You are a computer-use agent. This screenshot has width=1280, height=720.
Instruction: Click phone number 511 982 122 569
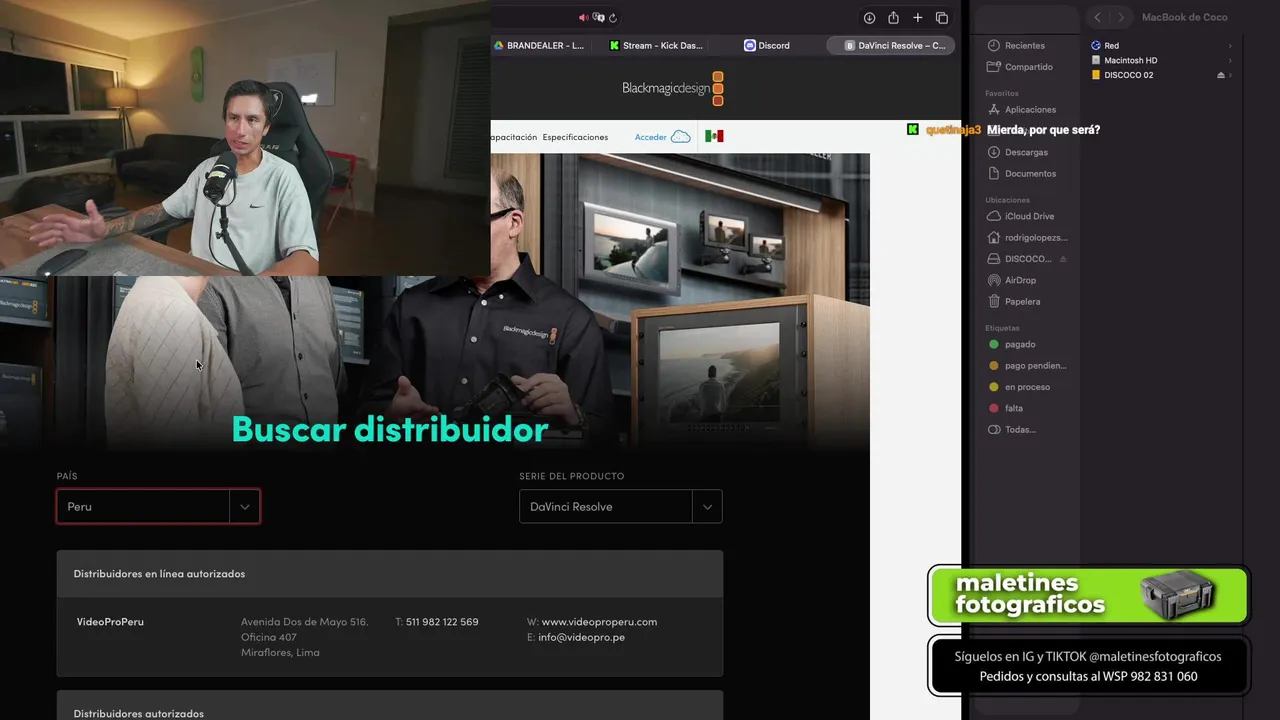click(x=442, y=622)
